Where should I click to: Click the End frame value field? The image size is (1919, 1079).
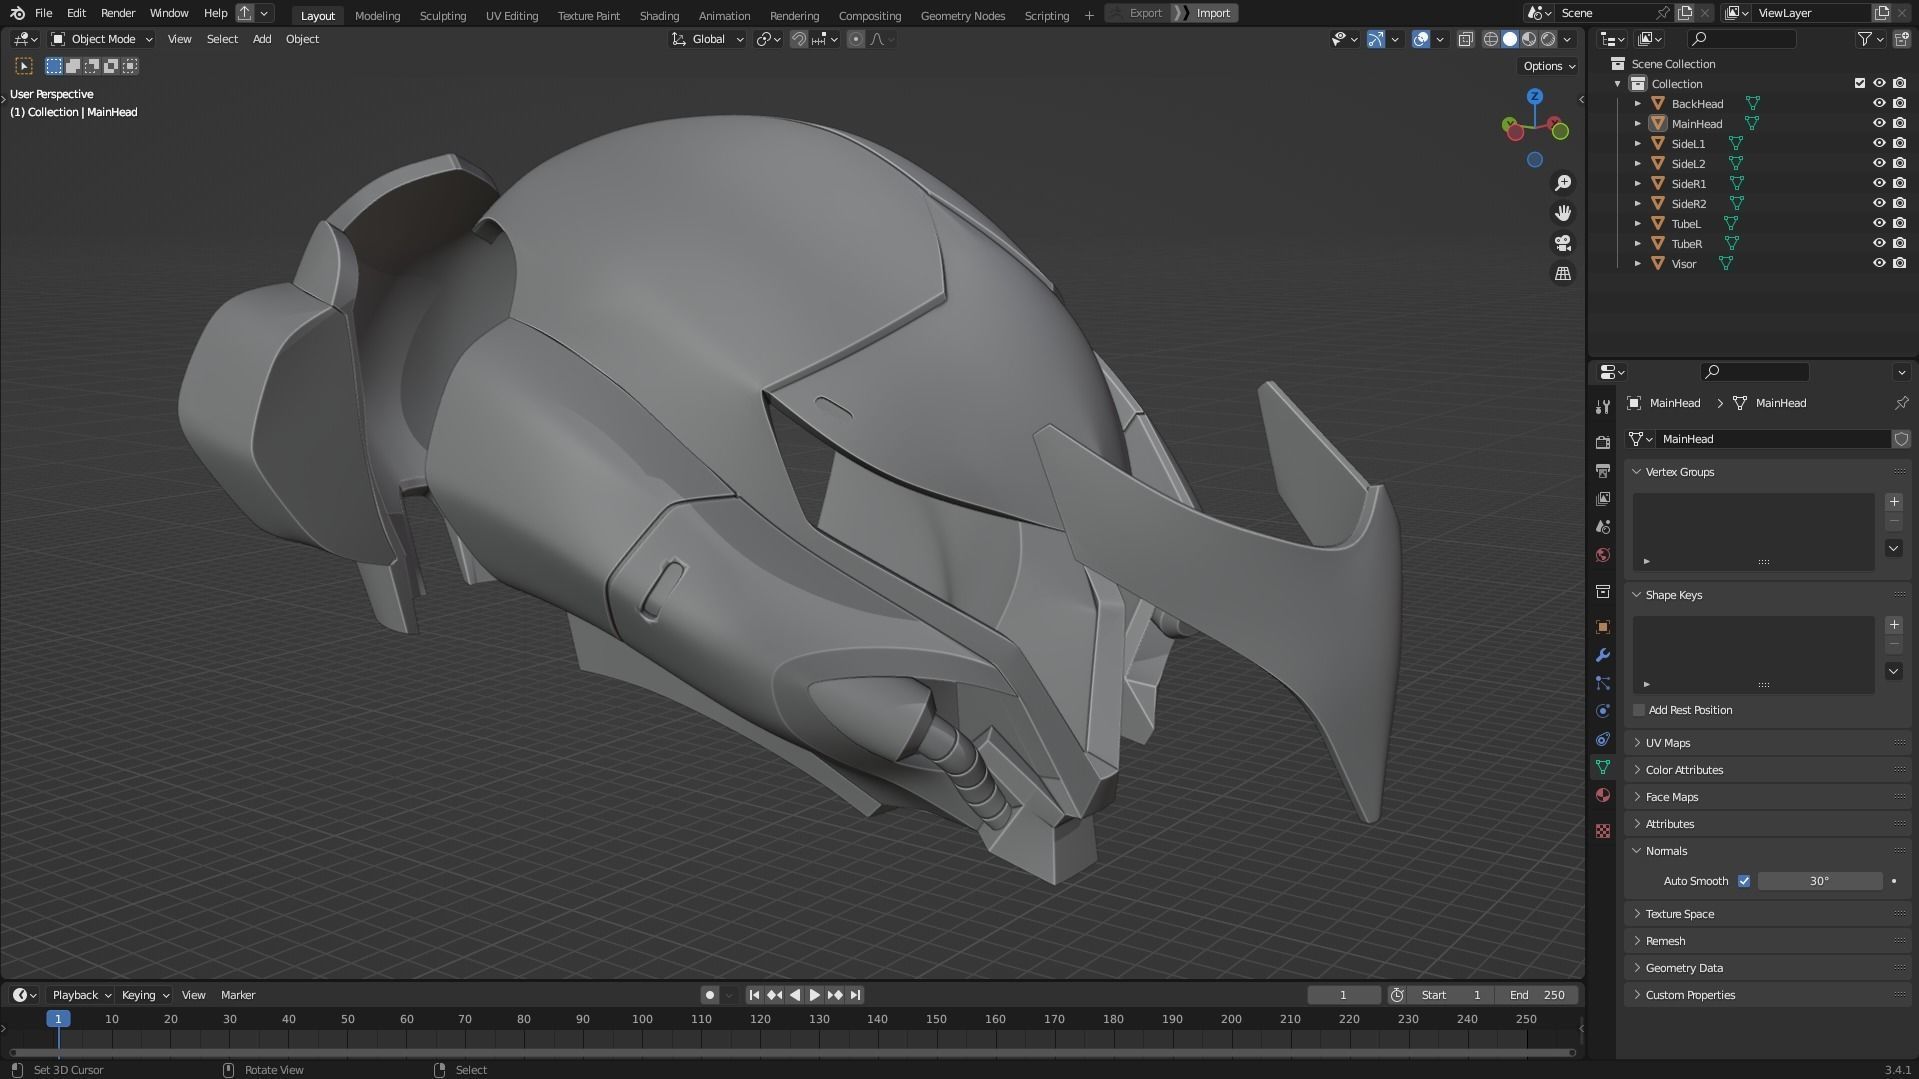[1539, 995]
